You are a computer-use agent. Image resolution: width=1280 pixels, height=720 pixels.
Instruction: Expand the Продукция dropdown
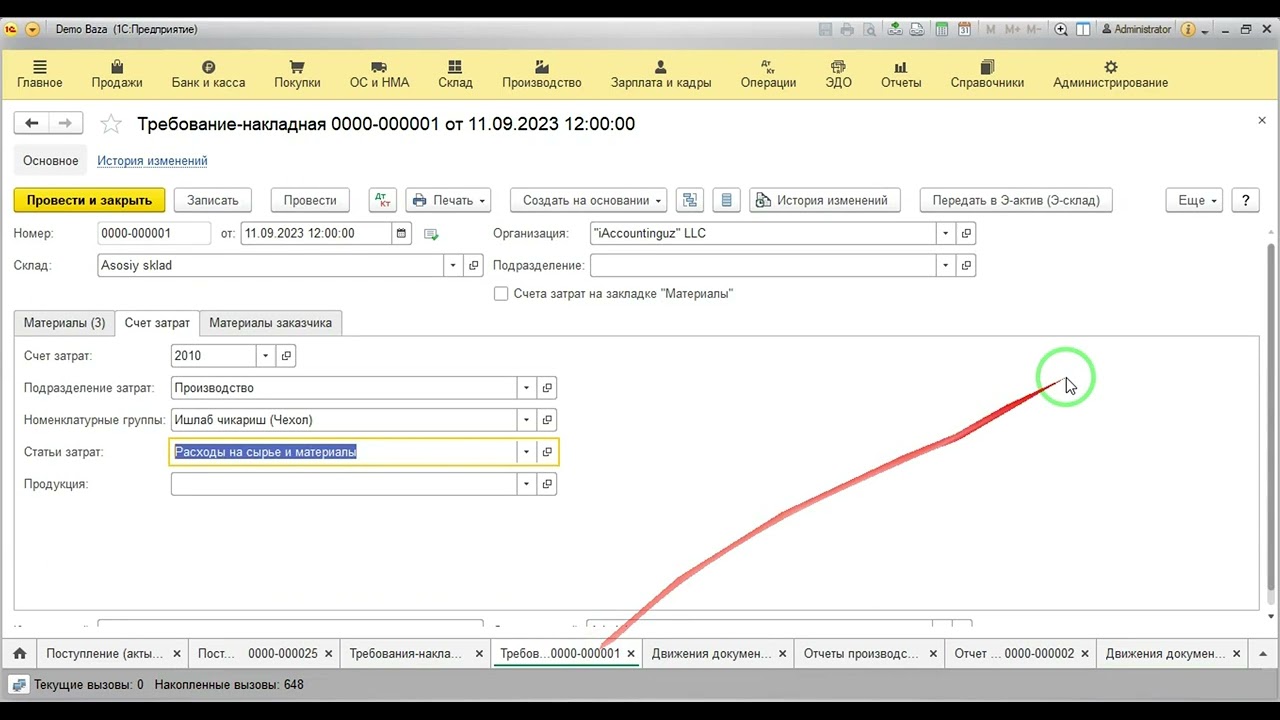point(526,484)
